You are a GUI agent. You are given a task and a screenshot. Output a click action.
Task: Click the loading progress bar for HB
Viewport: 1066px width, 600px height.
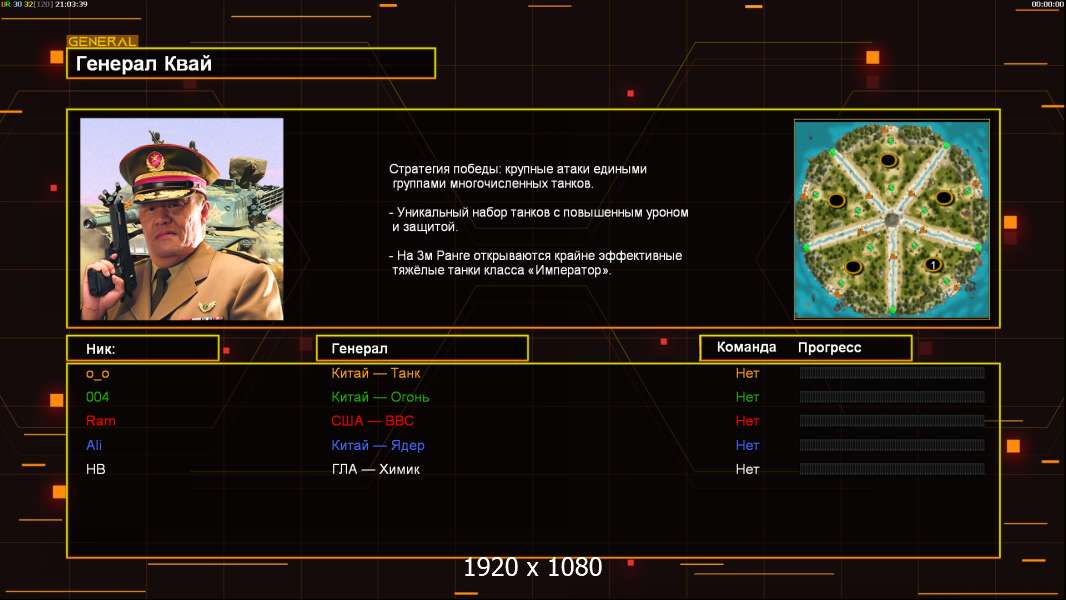coord(892,469)
